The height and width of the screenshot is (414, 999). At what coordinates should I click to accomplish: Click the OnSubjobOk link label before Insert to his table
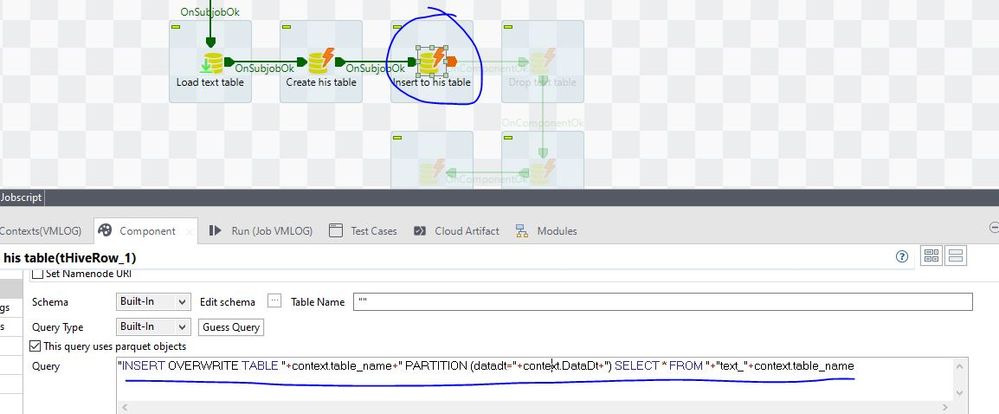click(x=375, y=68)
